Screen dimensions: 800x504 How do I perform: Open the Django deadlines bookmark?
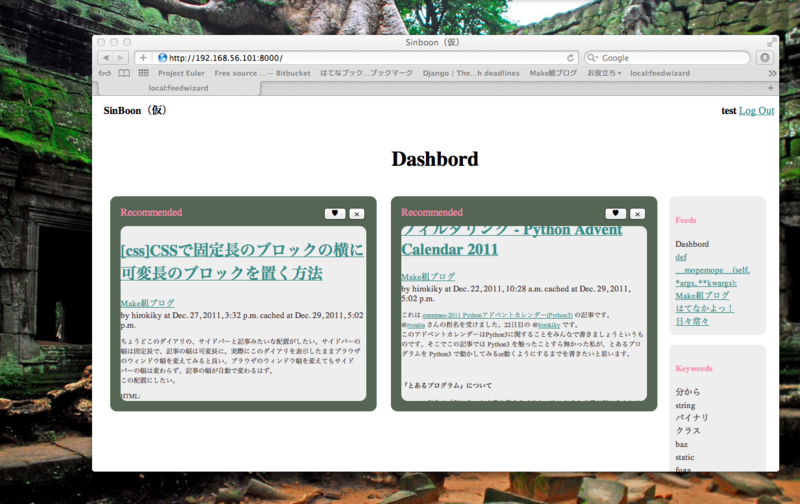pyautogui.click(x=471, y=73)
